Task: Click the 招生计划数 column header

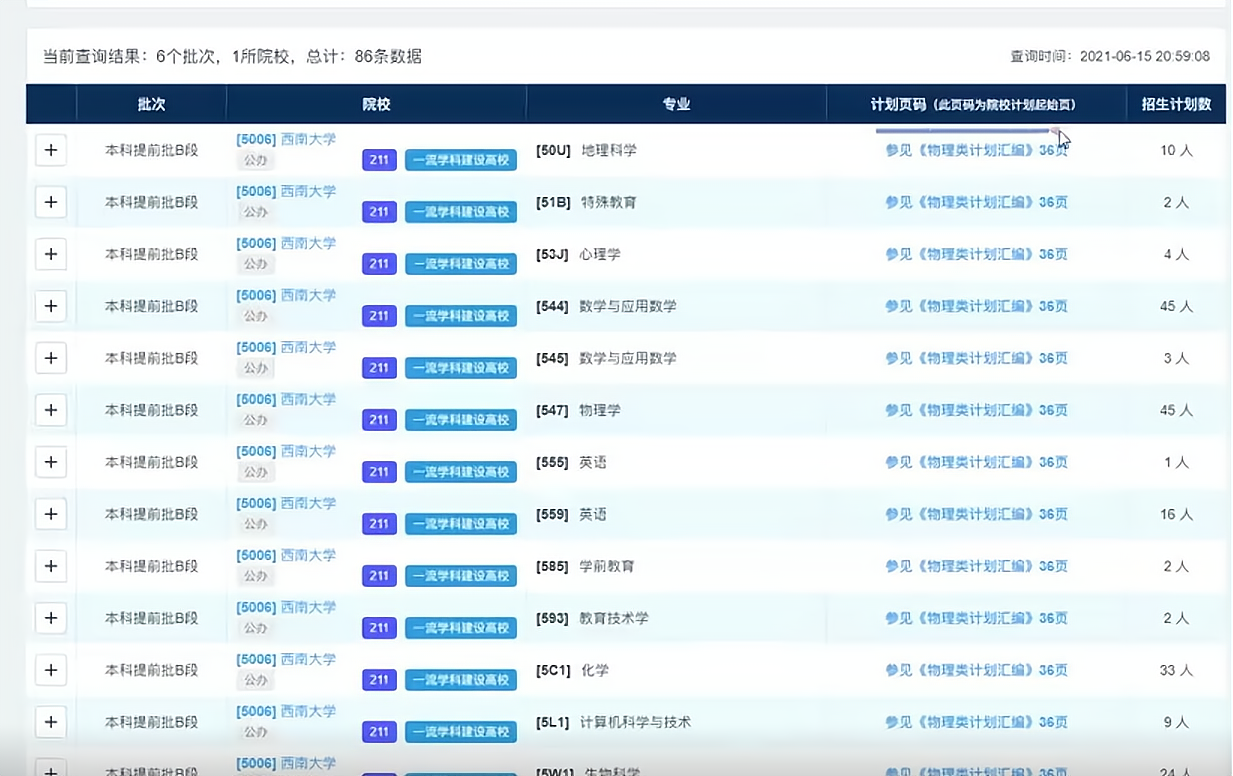Action: click(1176, 104)
